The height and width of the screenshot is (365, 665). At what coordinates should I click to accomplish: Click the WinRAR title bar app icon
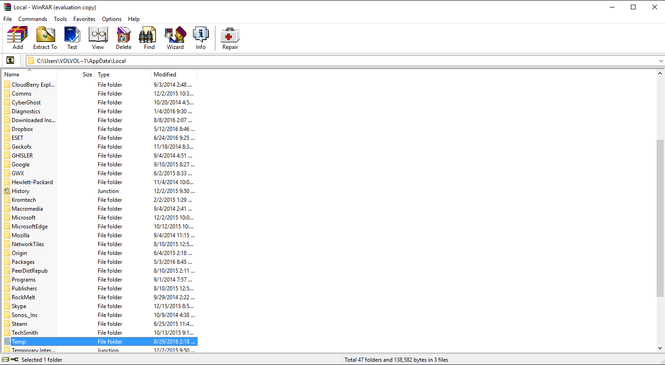pos(7,7)
